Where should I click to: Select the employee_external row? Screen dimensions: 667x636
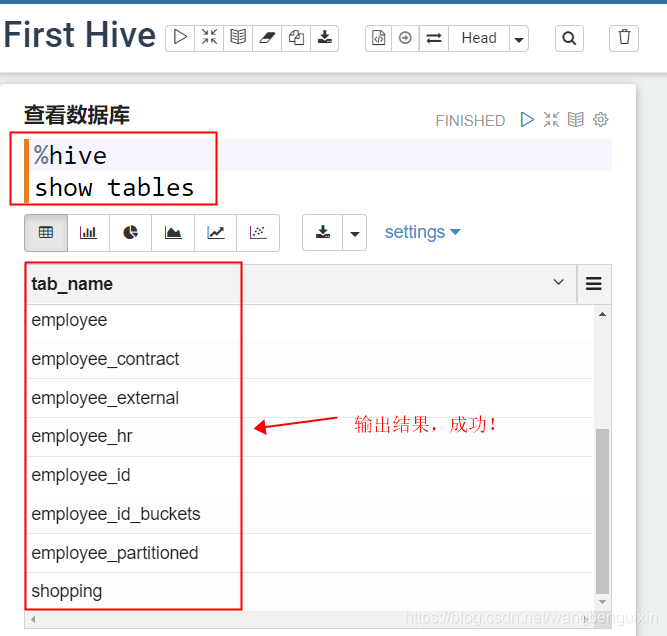pyautogui.click(x=310, y=398)
